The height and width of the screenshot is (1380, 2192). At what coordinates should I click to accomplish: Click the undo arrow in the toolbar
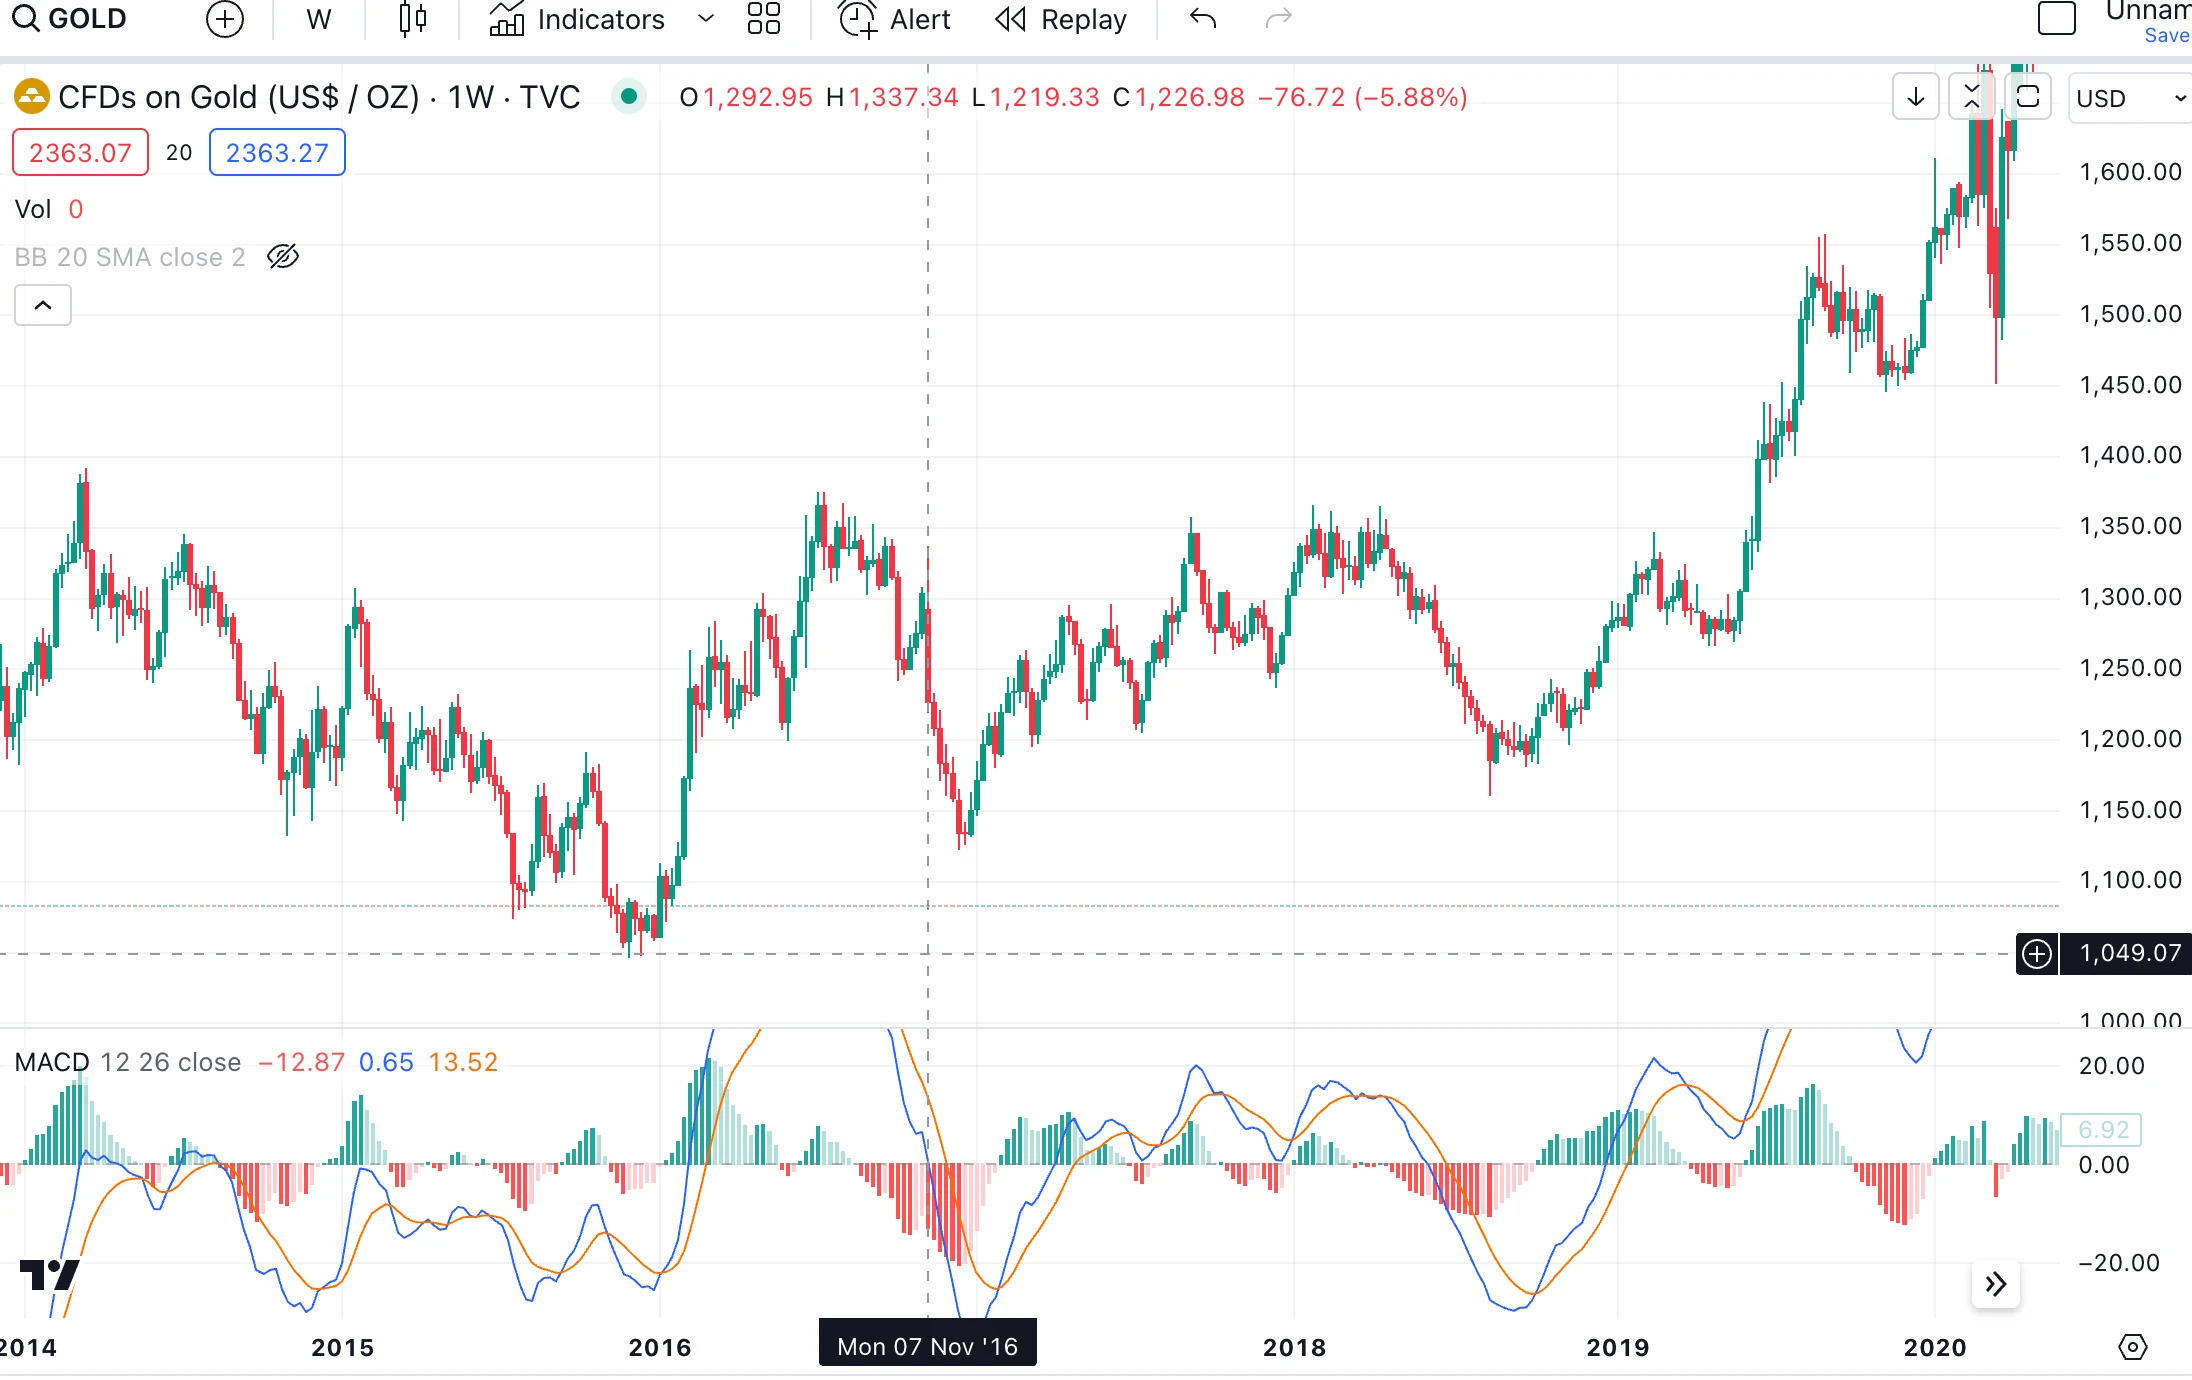pyautogui.click(x=1200, y=19)
